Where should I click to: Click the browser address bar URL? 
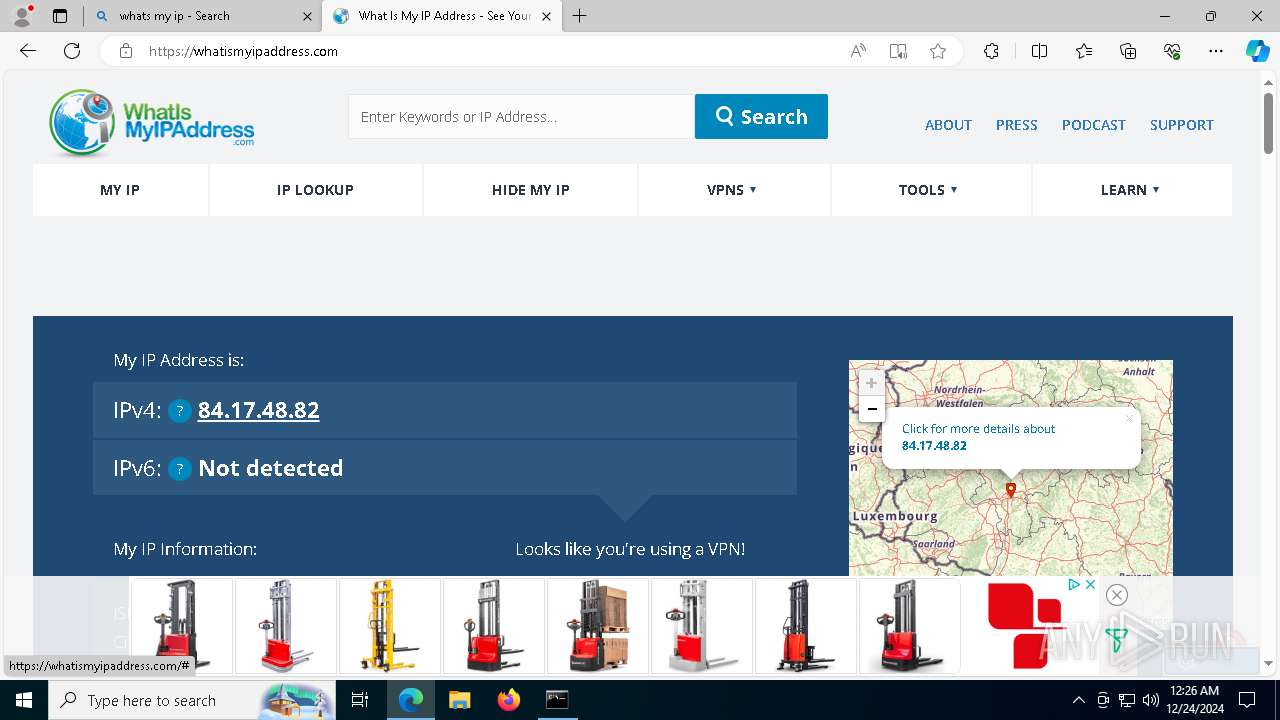243,51
